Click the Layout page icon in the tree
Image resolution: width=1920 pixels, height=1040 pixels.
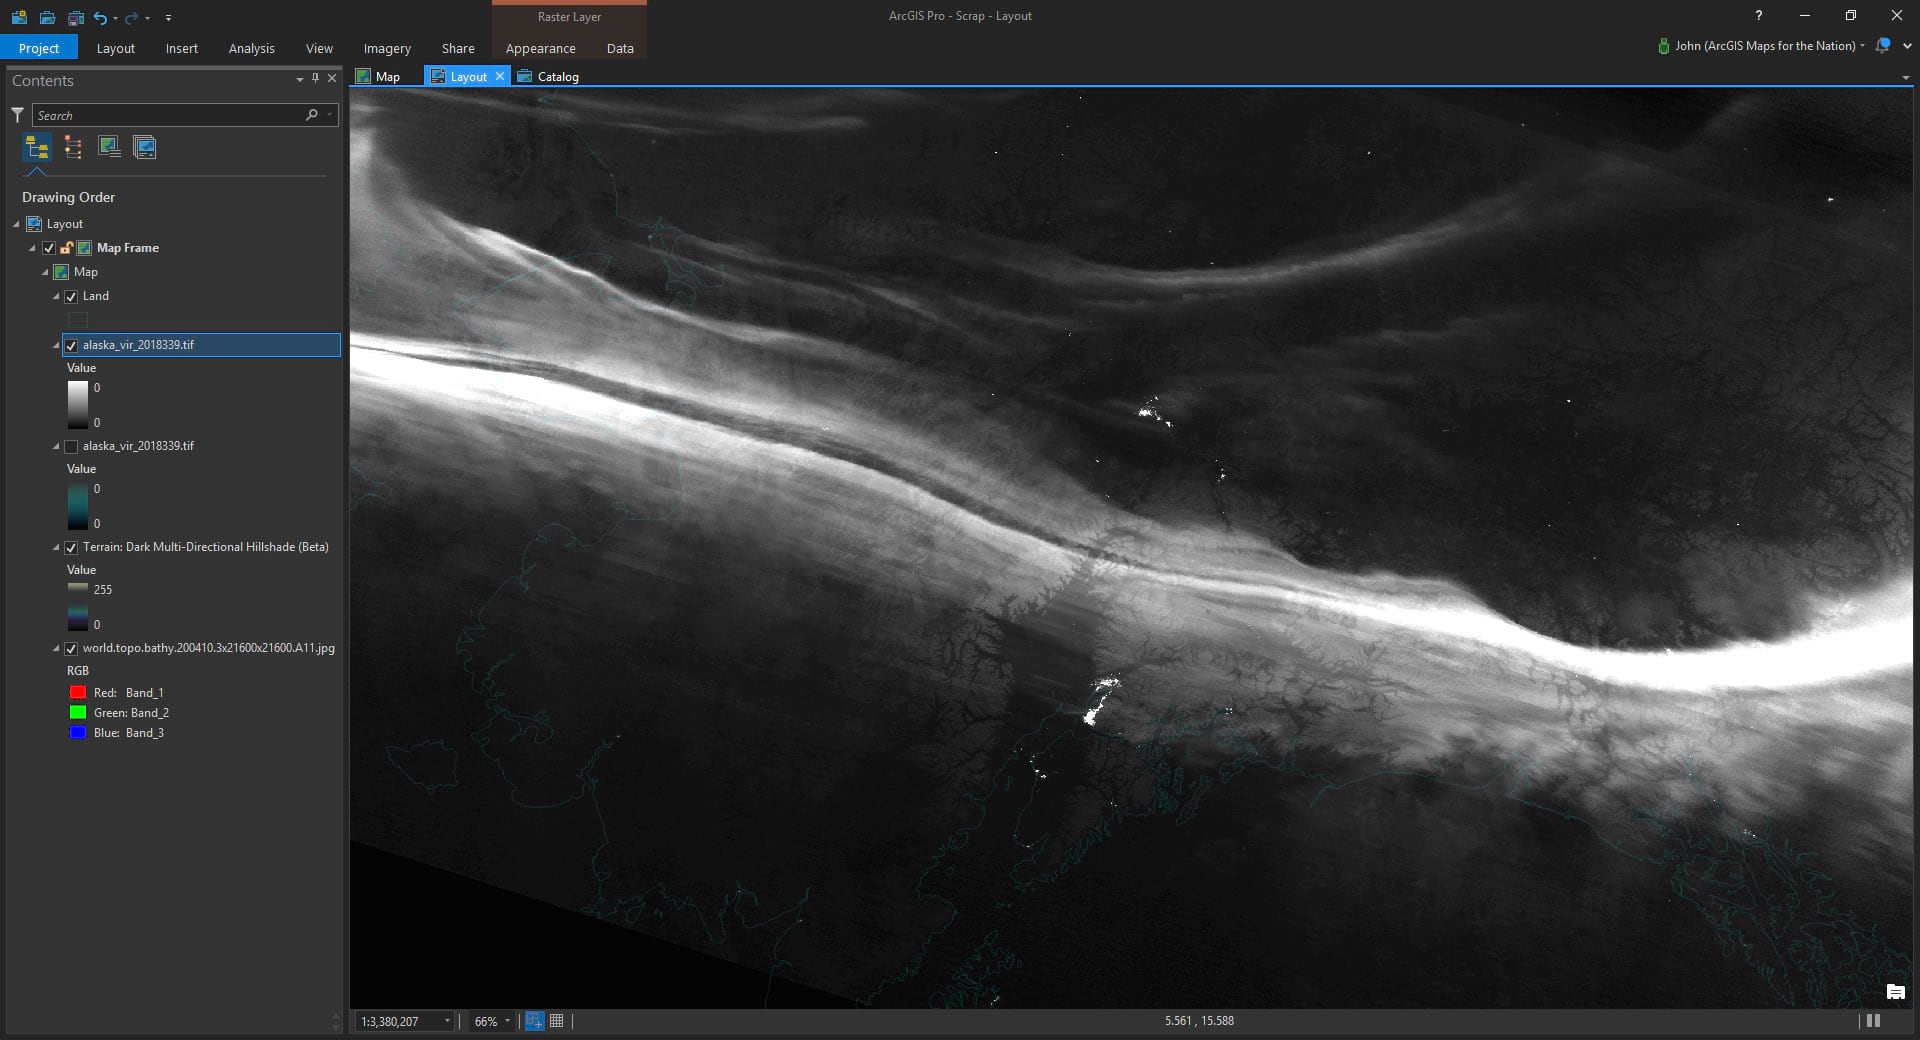point(34,224)
